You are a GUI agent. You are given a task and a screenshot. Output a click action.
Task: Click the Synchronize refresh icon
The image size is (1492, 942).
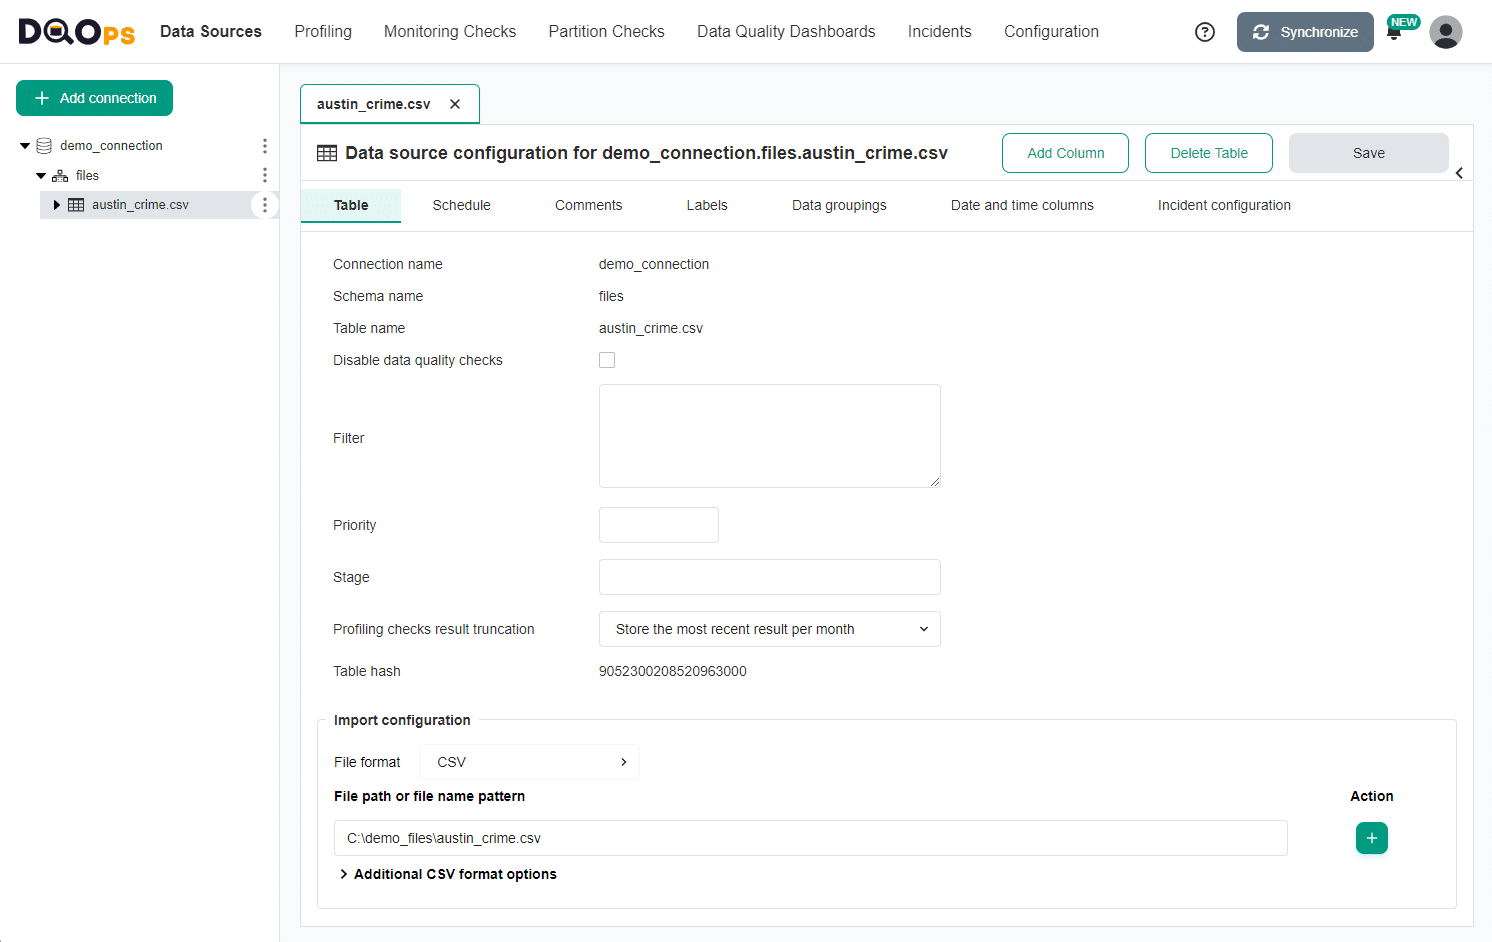pyautogui.click(x=1262, y=31)
